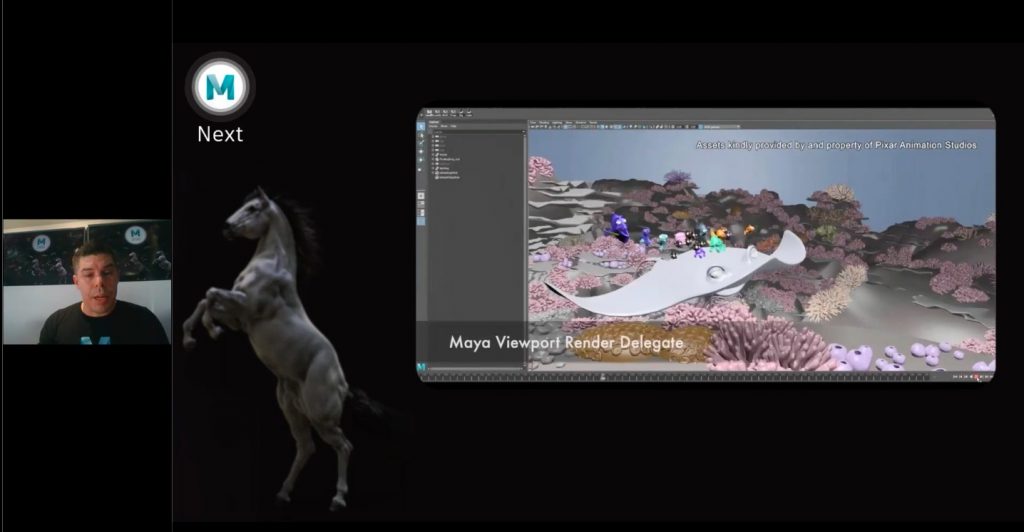Activate the Move tool in Maya toolbox
This screenshot has width=1024, height=532.
(x=421, y=151)
